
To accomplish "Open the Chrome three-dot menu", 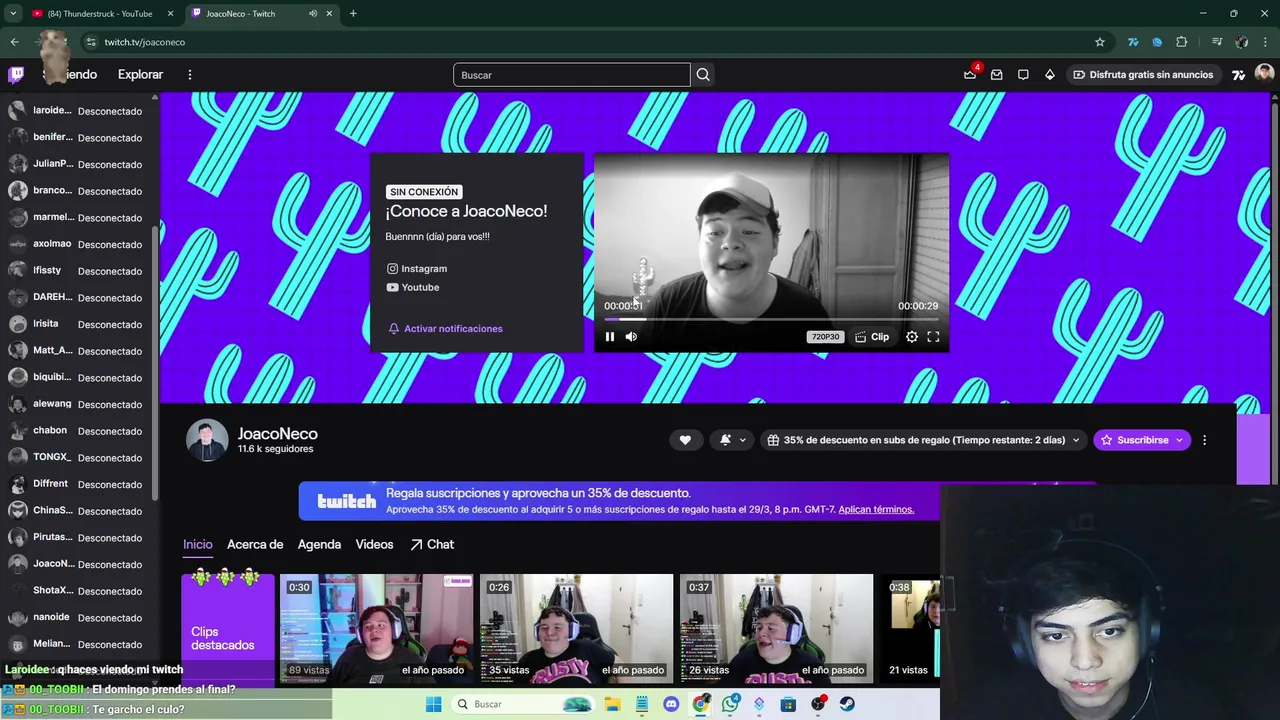I will pos(1266,42).
